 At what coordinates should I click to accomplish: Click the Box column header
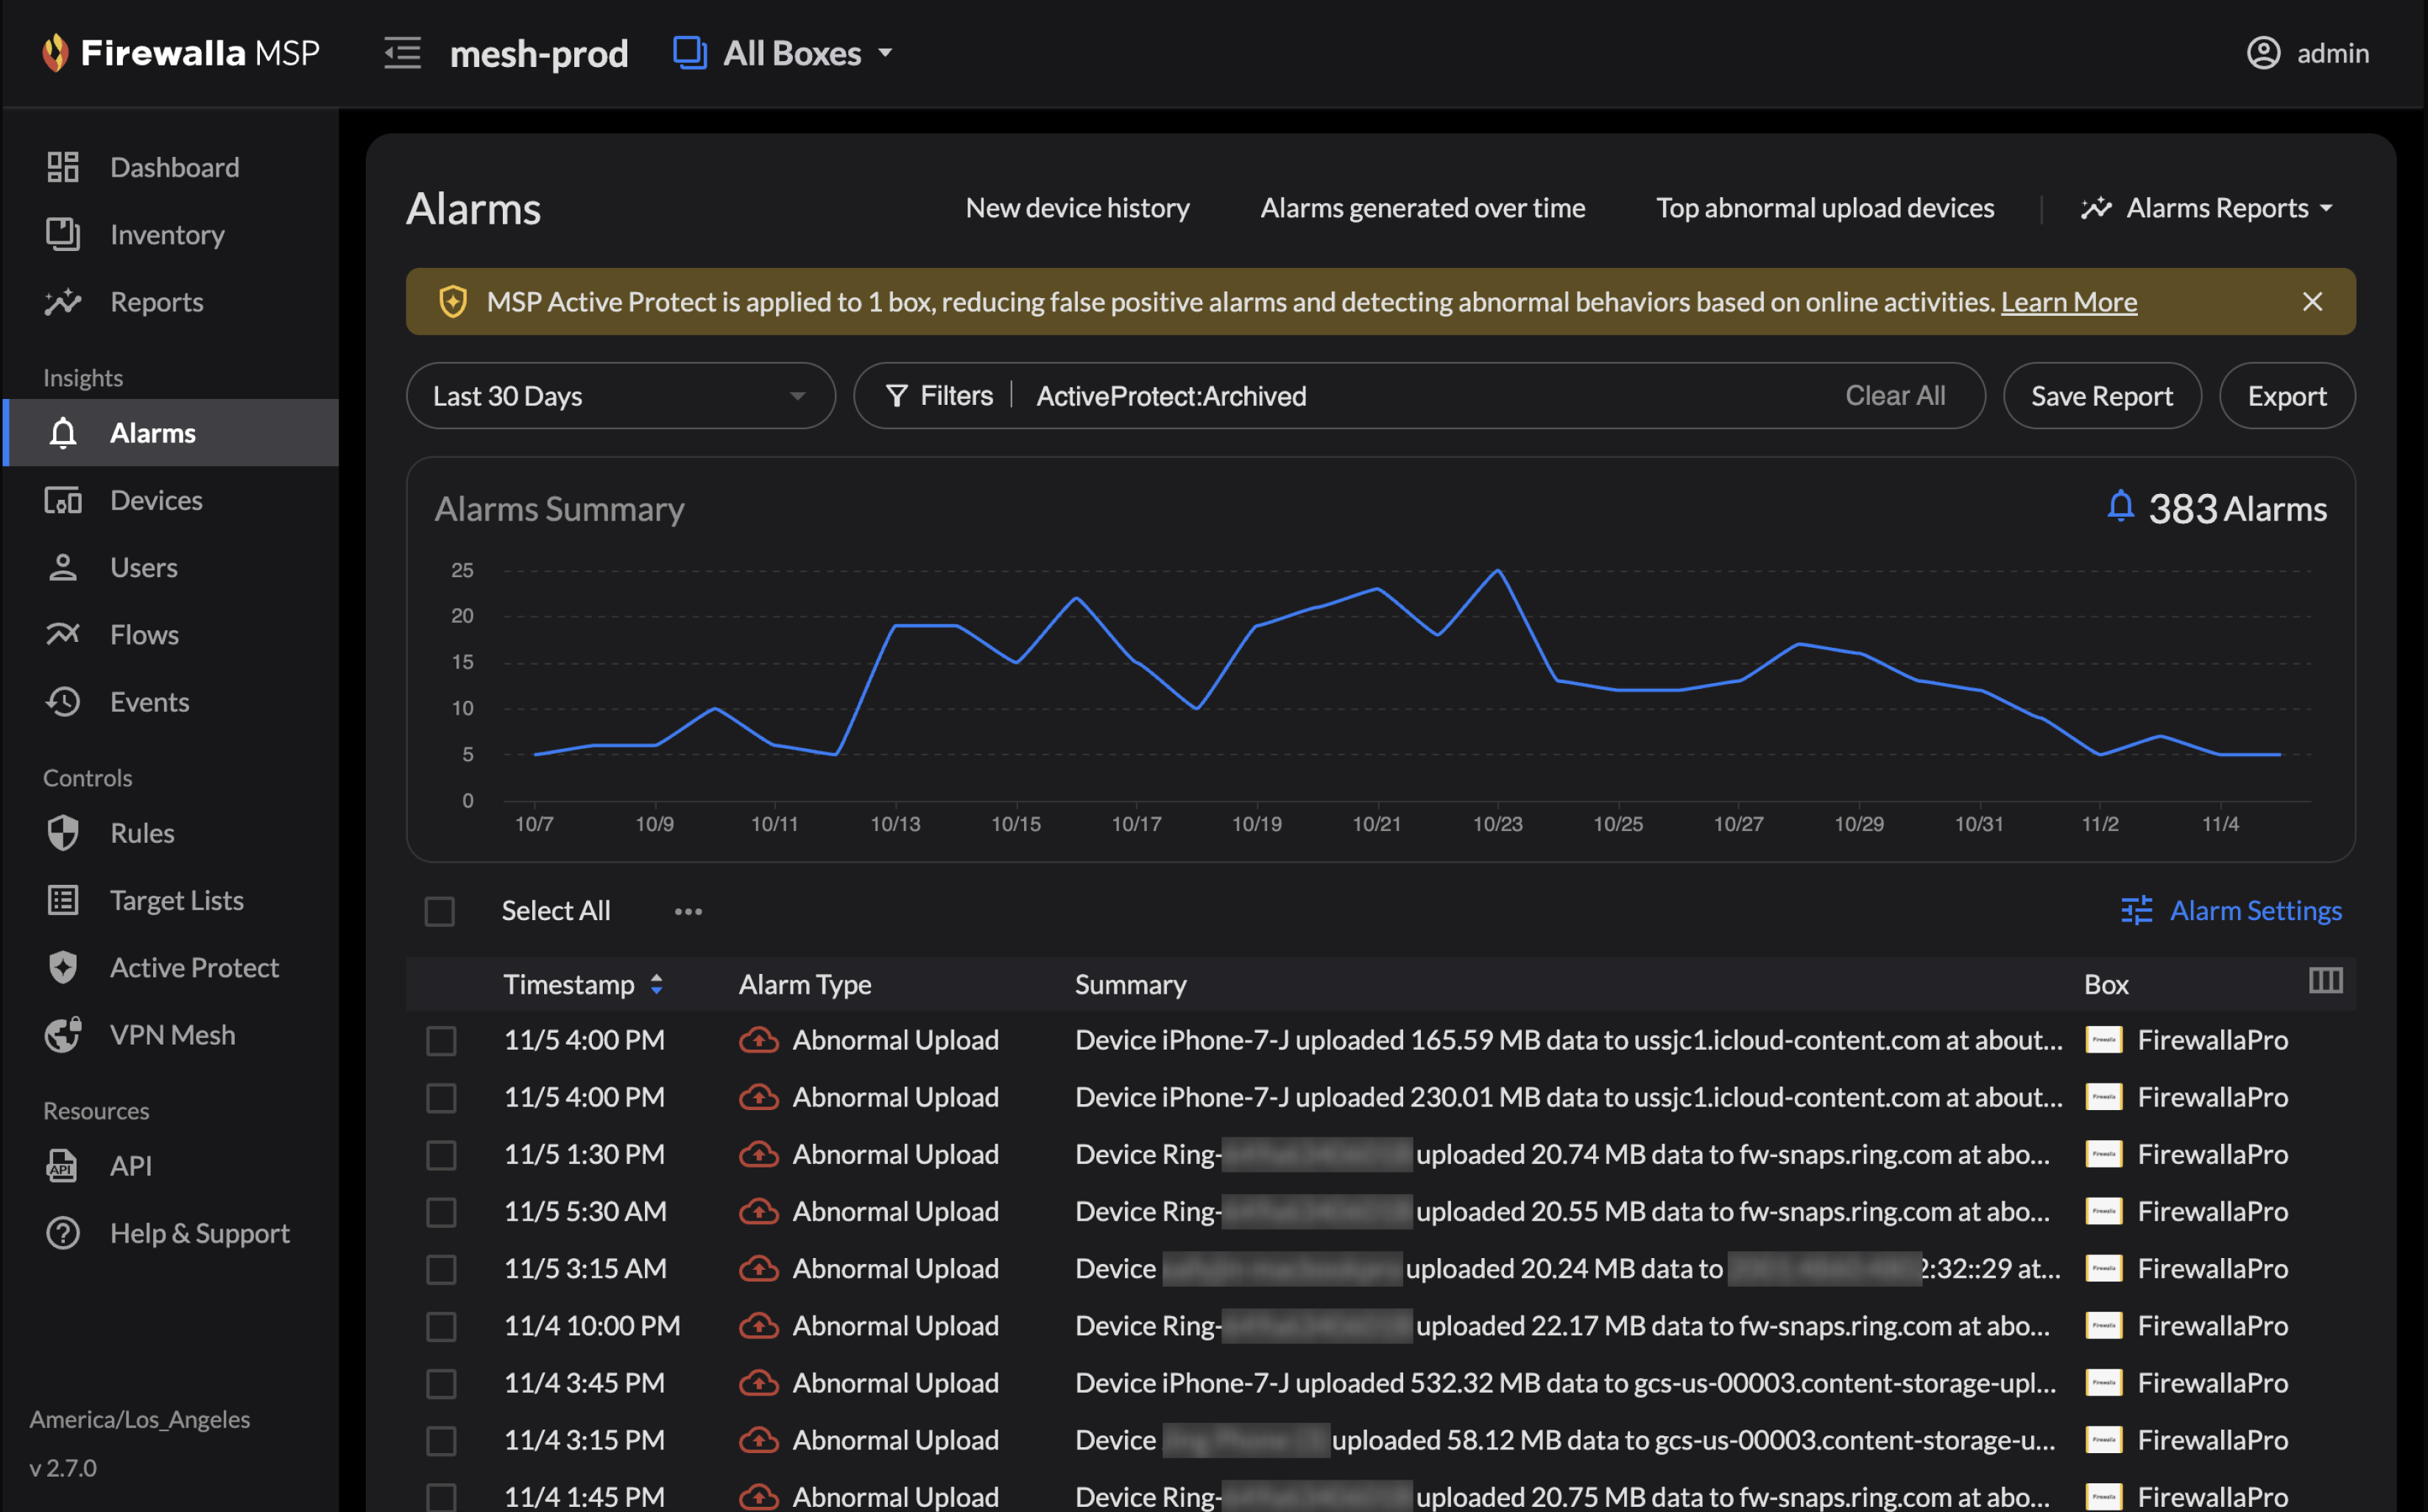[x=2105, y=984]
